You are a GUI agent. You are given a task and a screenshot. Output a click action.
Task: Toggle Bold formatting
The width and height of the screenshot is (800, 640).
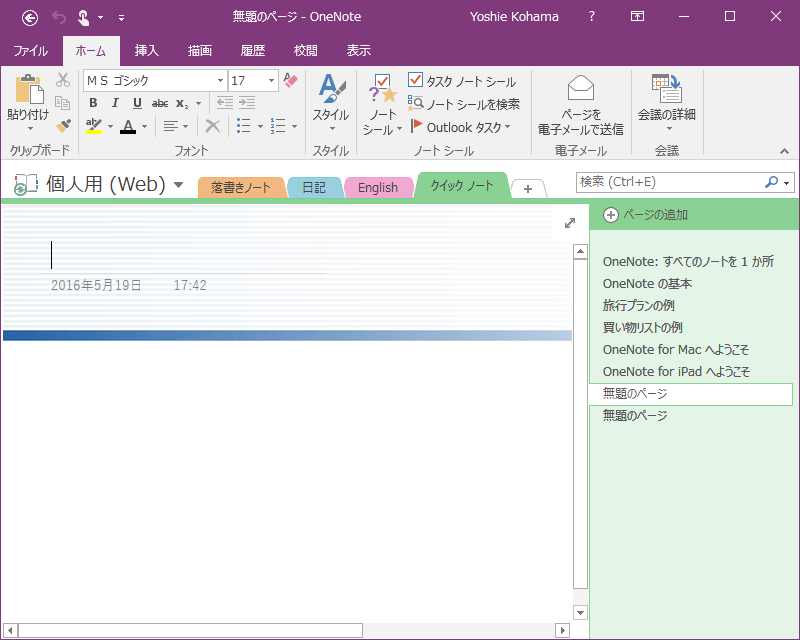pos(93,103)
